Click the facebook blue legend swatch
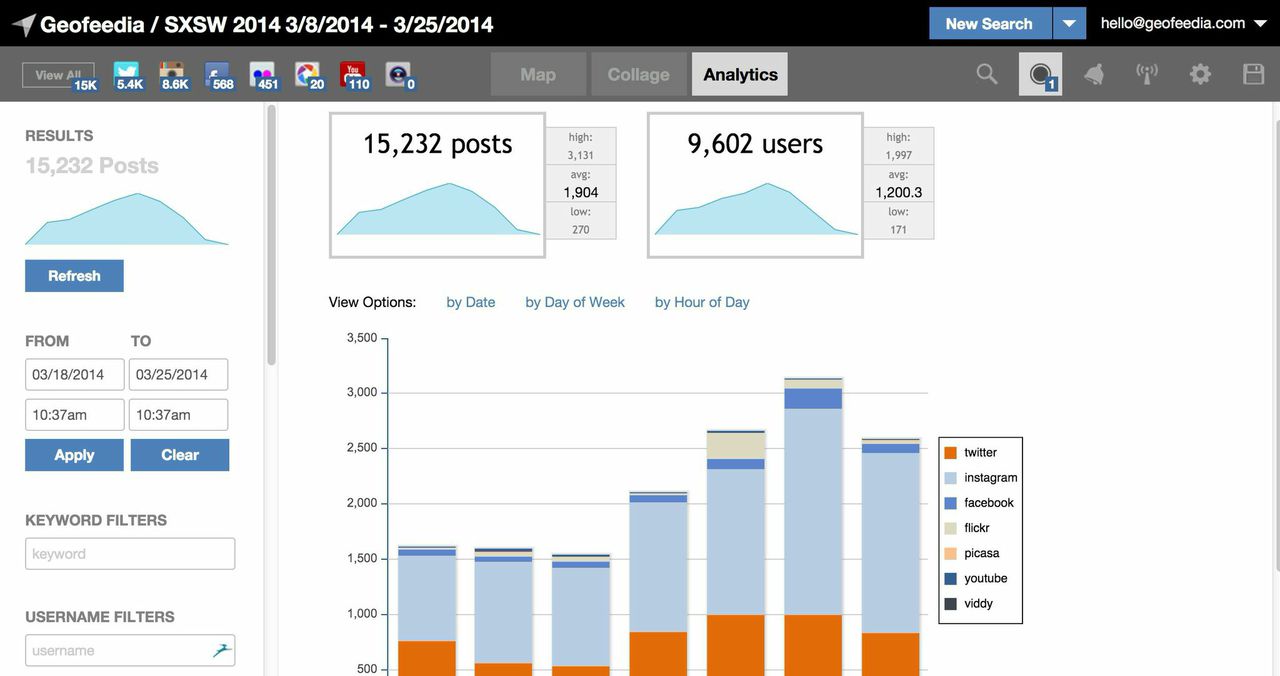Screen dimensions: 1280x676 (x=951, y=503)
